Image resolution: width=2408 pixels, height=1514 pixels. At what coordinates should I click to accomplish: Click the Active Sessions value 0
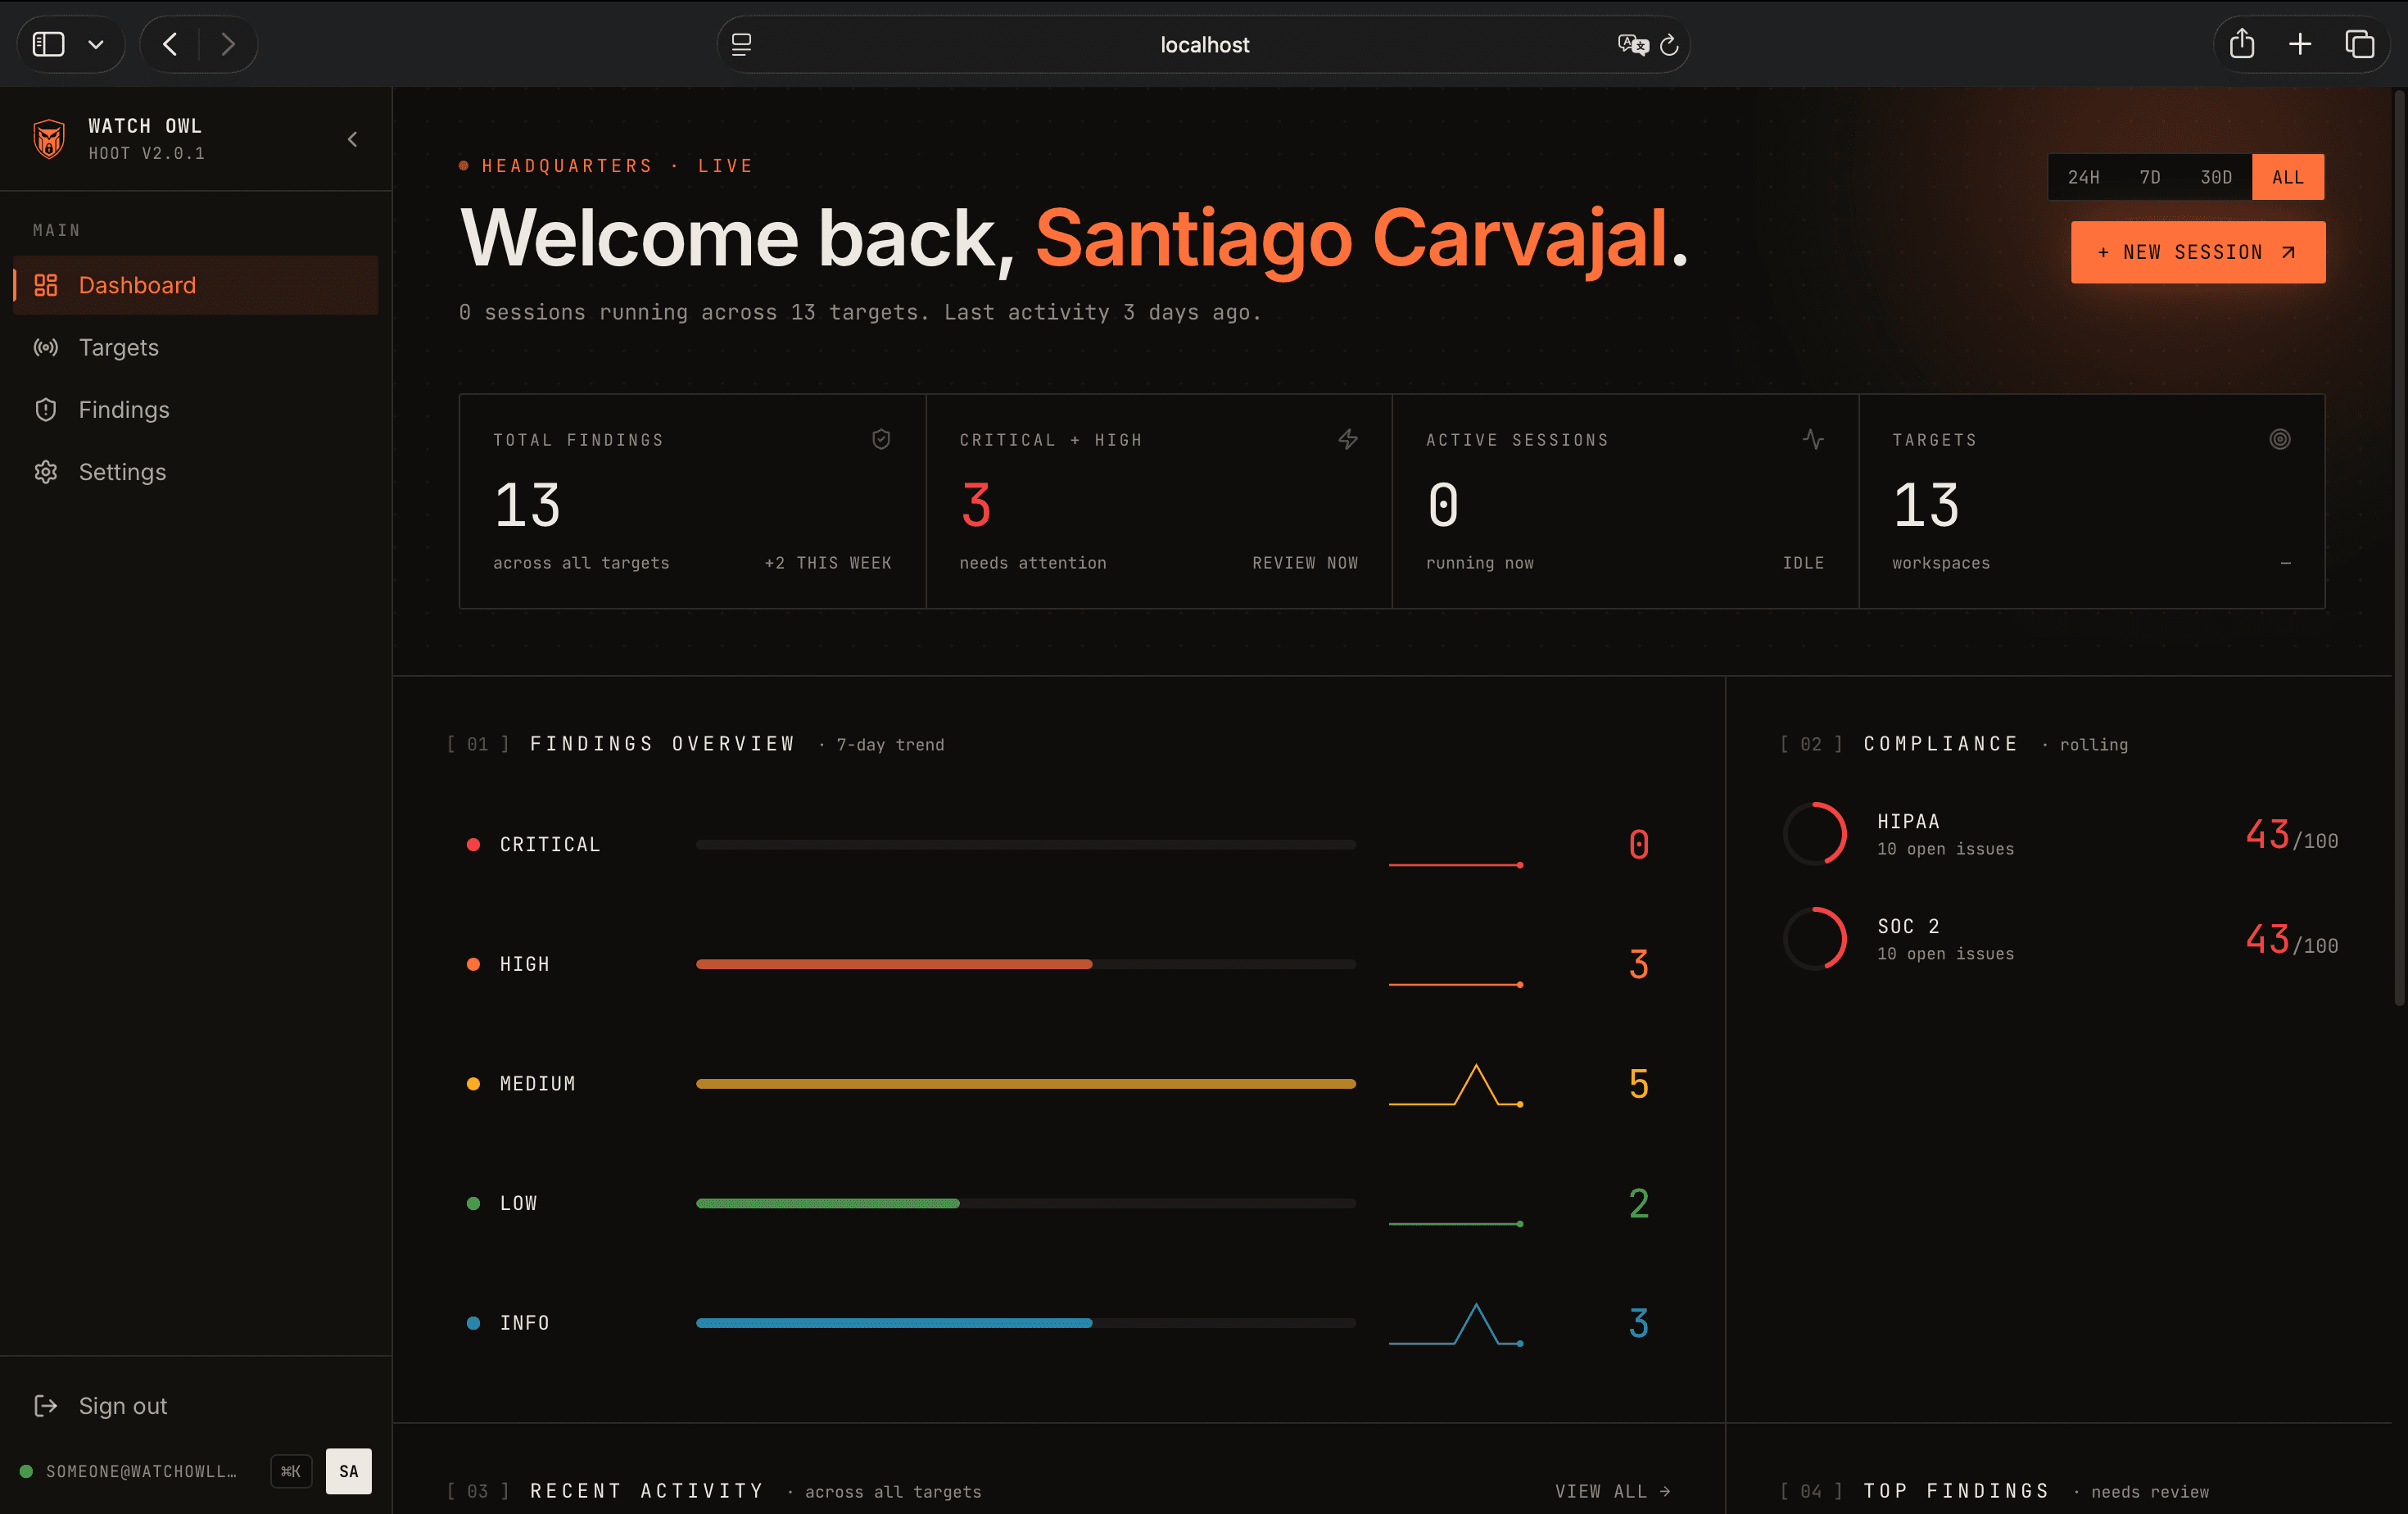[1443, 505]
